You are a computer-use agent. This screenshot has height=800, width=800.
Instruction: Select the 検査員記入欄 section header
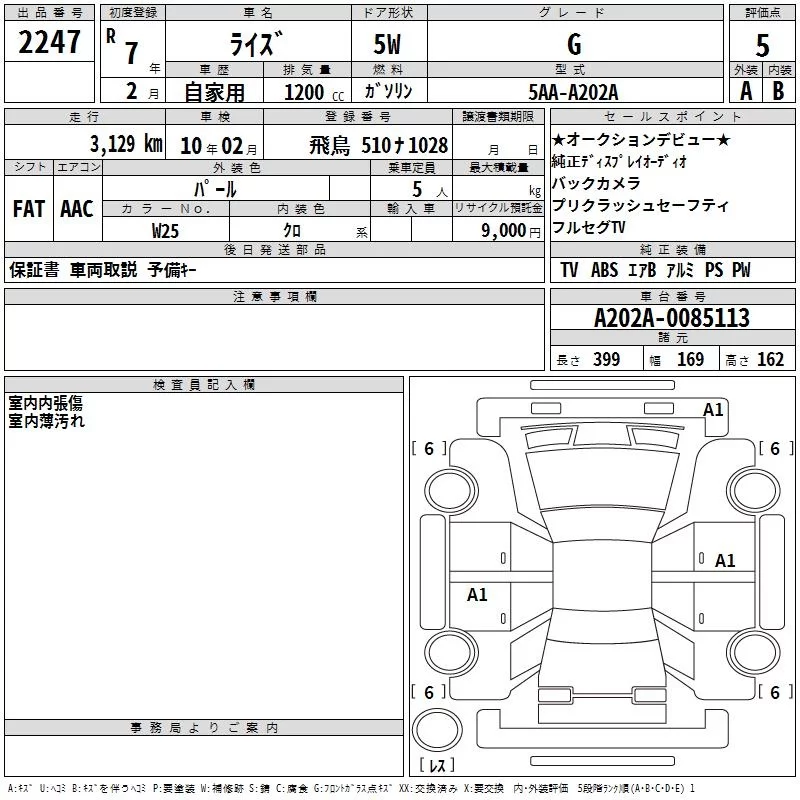[204, 385]
